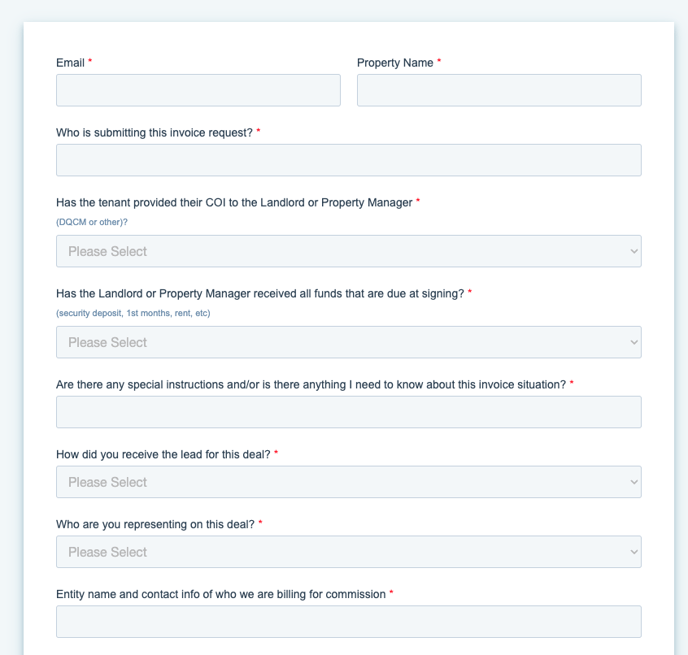Click the "(DQCM or other)?" helper text
Viewport: 688px width, 655px height.
(x=92, y=222)
